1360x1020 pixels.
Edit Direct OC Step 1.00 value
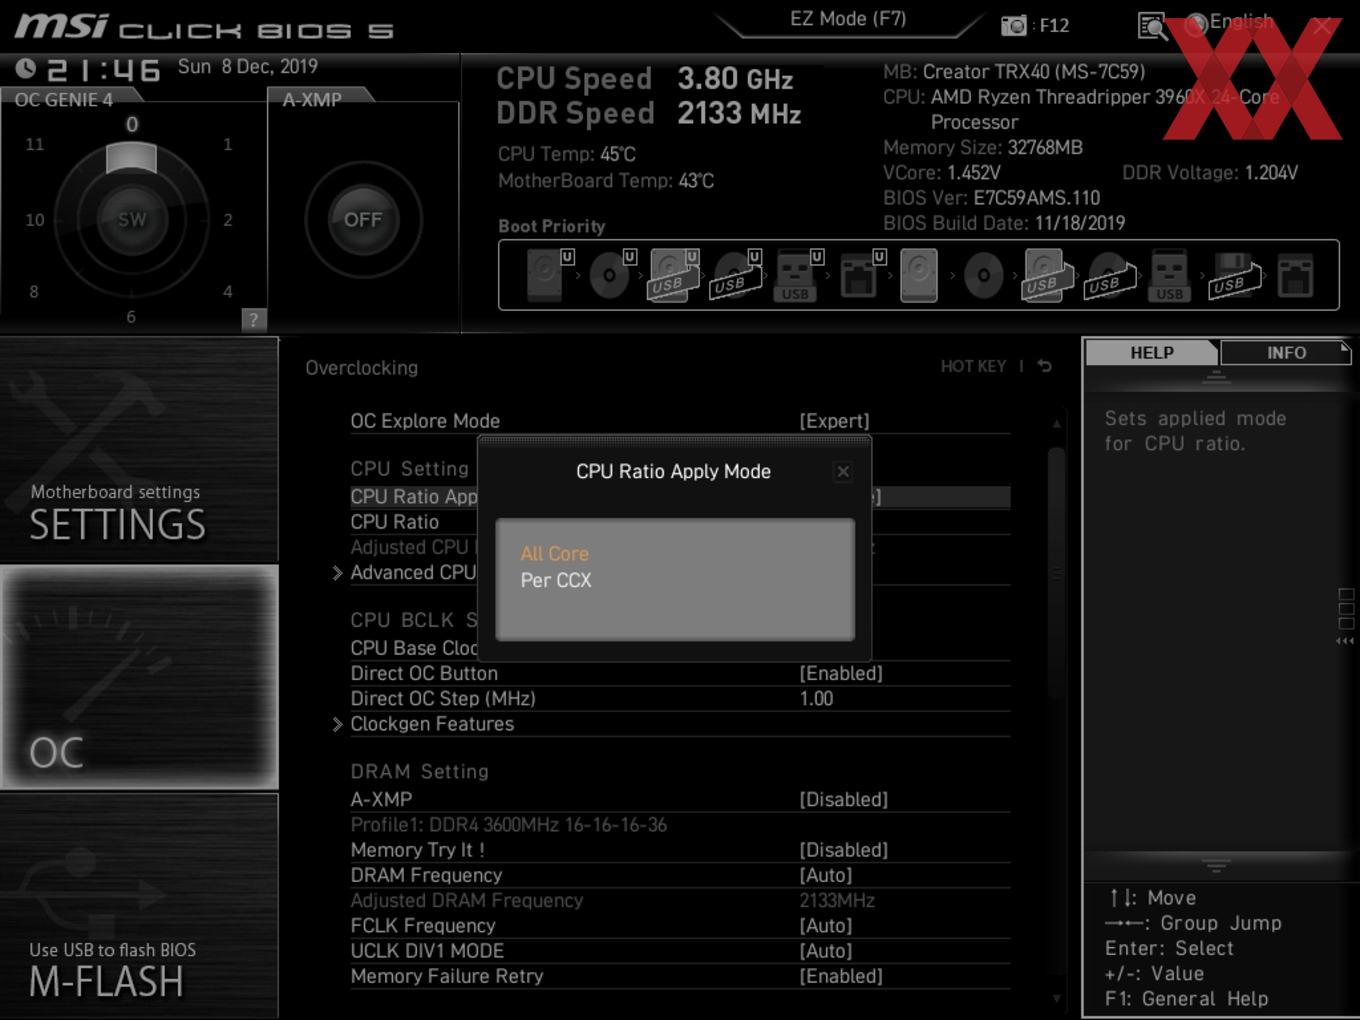(816, 699)
